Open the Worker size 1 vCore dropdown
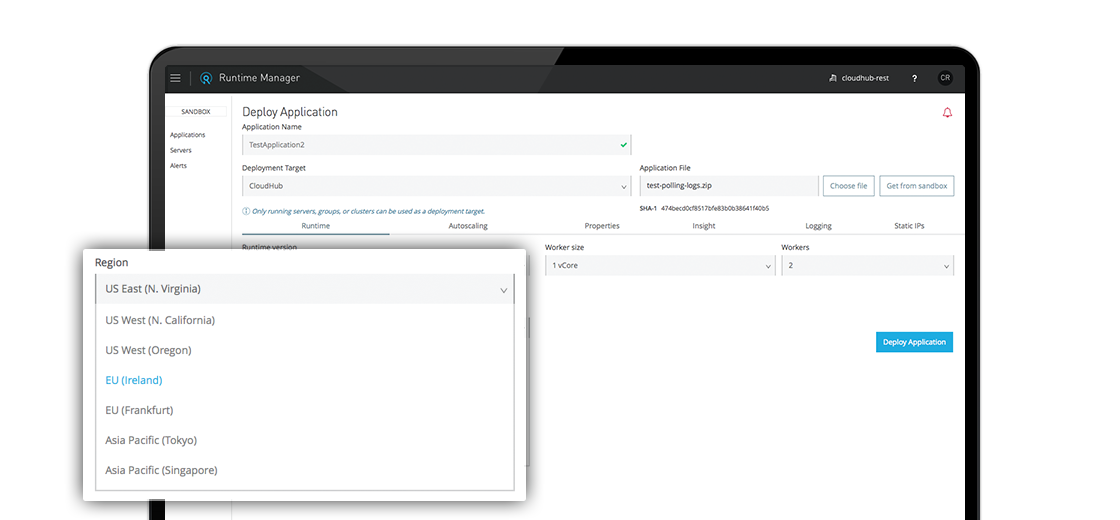Viewport: 1120px width, 520px height. 661,266
